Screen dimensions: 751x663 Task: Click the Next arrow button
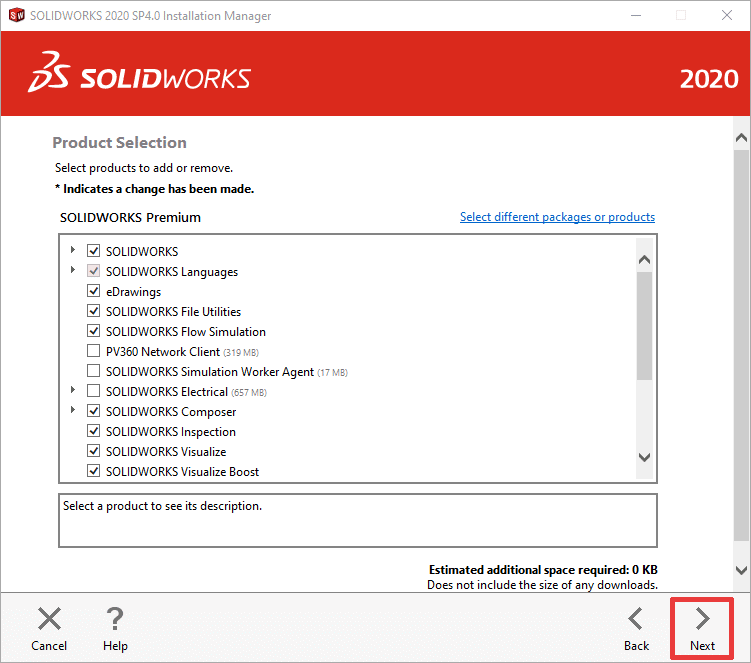(702, 629)
